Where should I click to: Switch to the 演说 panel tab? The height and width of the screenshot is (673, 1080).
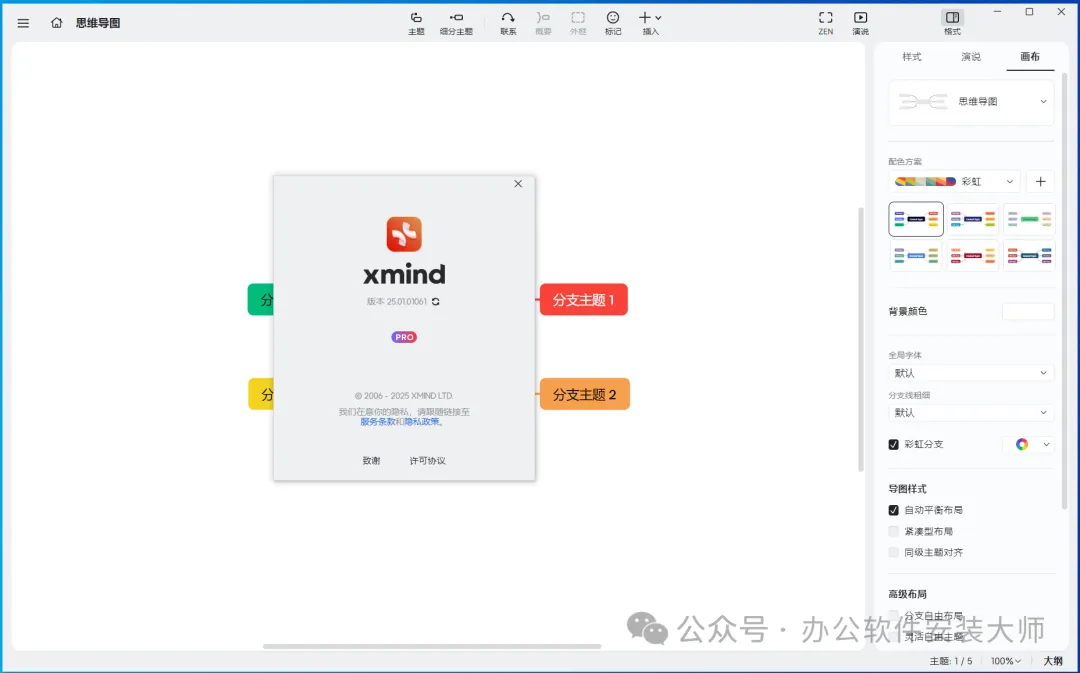[x=971, y=56]
